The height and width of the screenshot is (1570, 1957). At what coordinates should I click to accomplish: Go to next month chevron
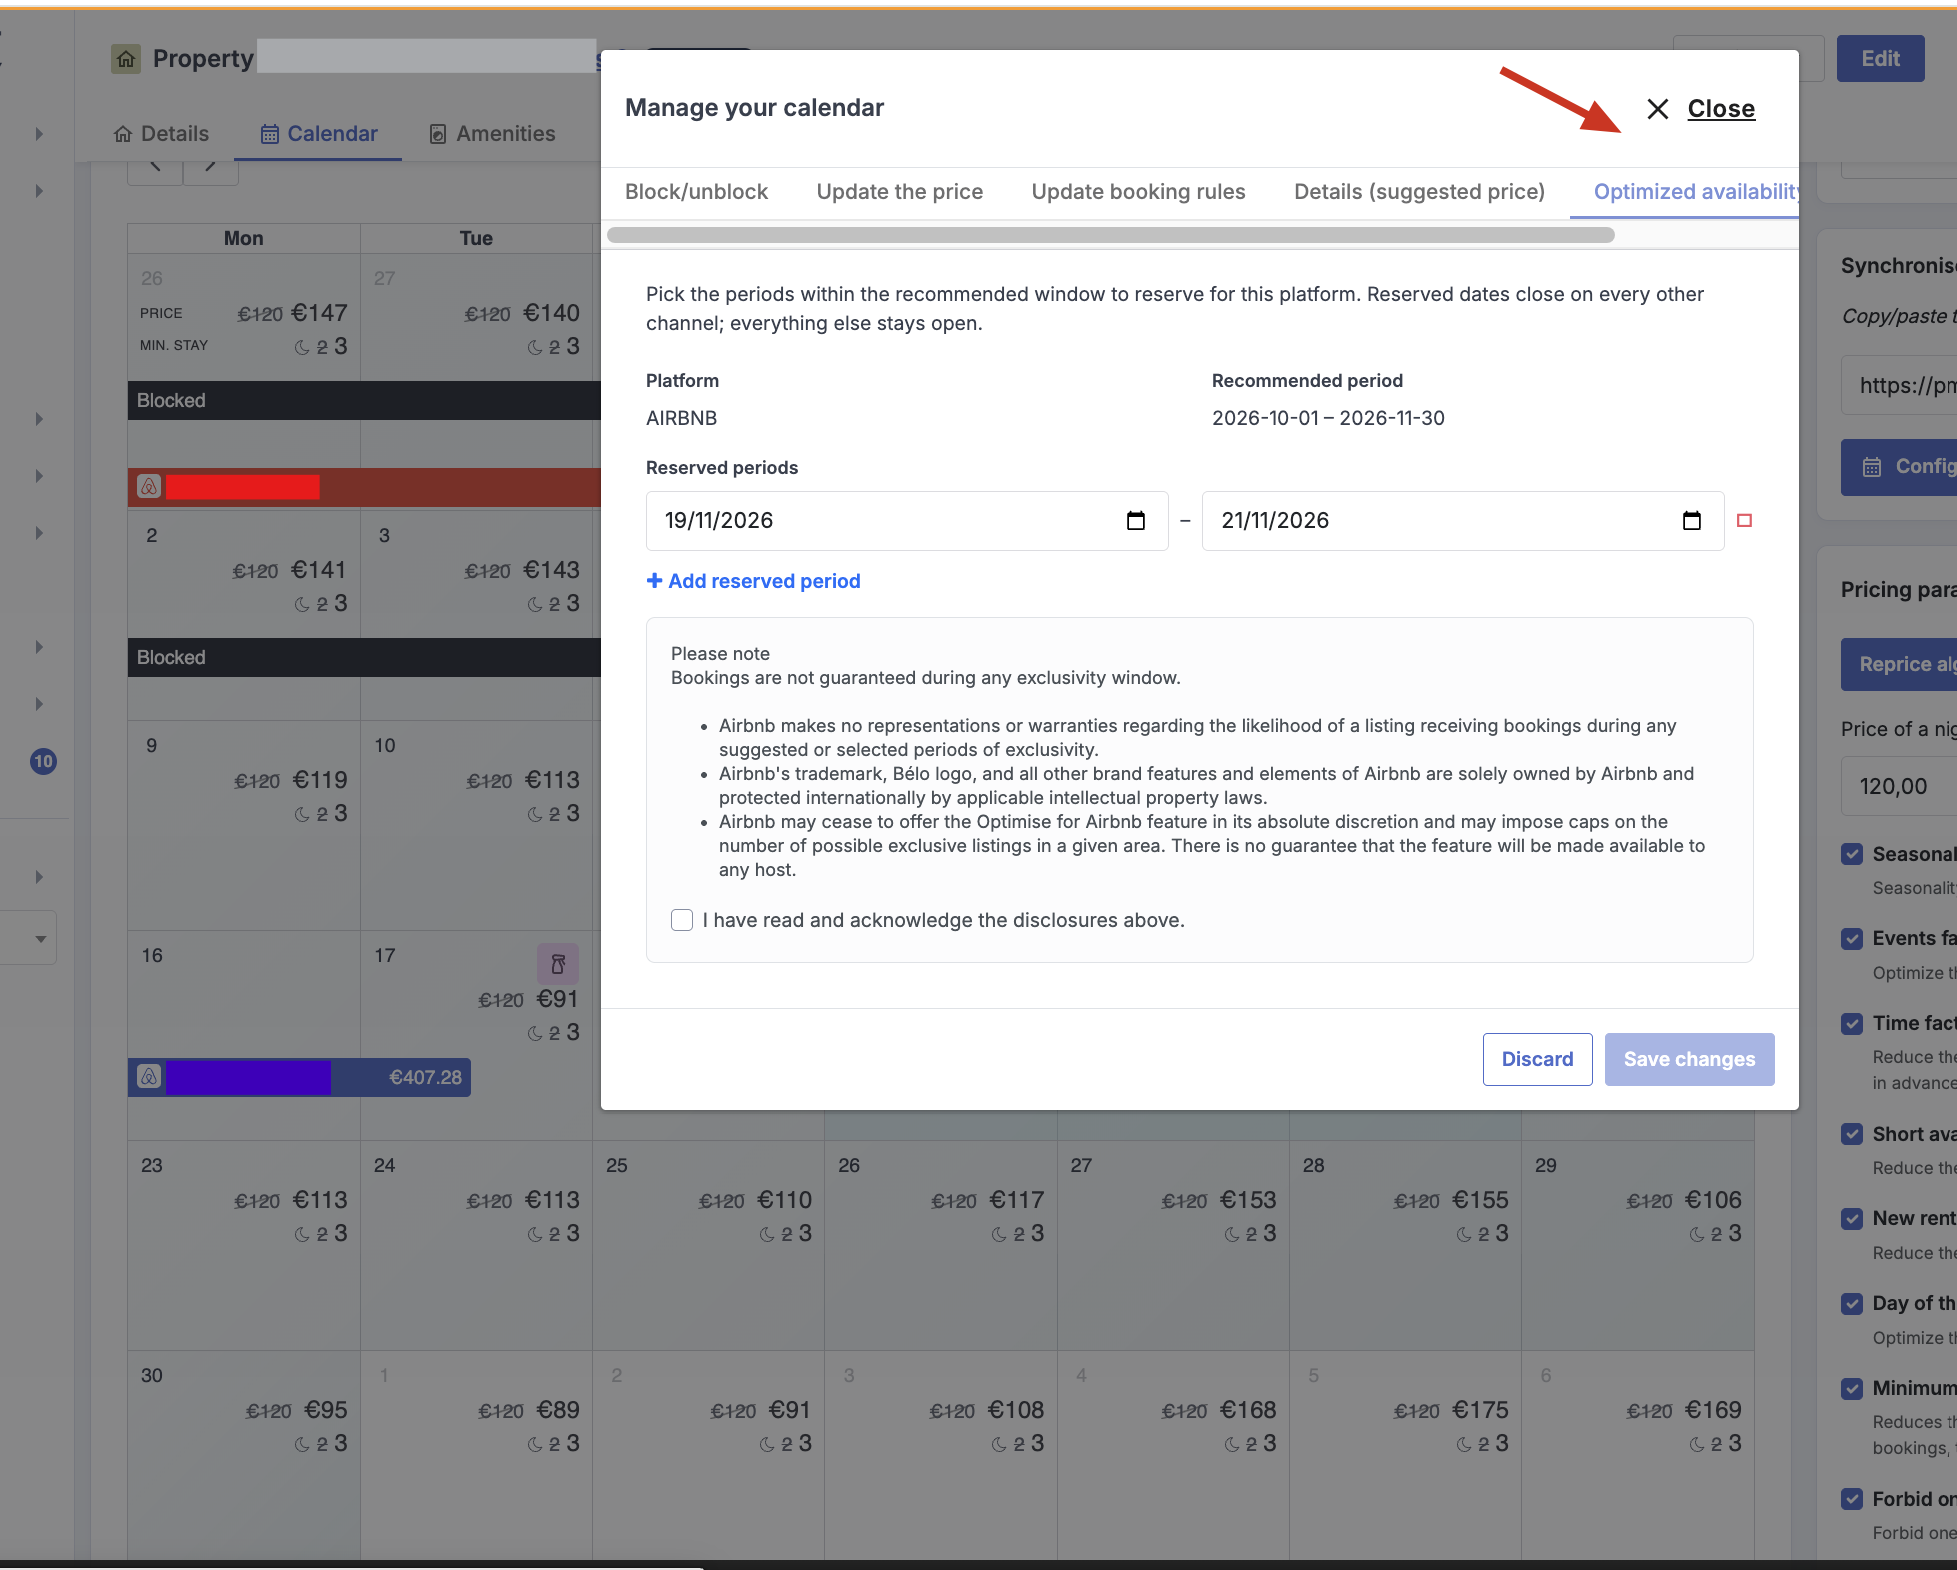[x=210, y=167]
